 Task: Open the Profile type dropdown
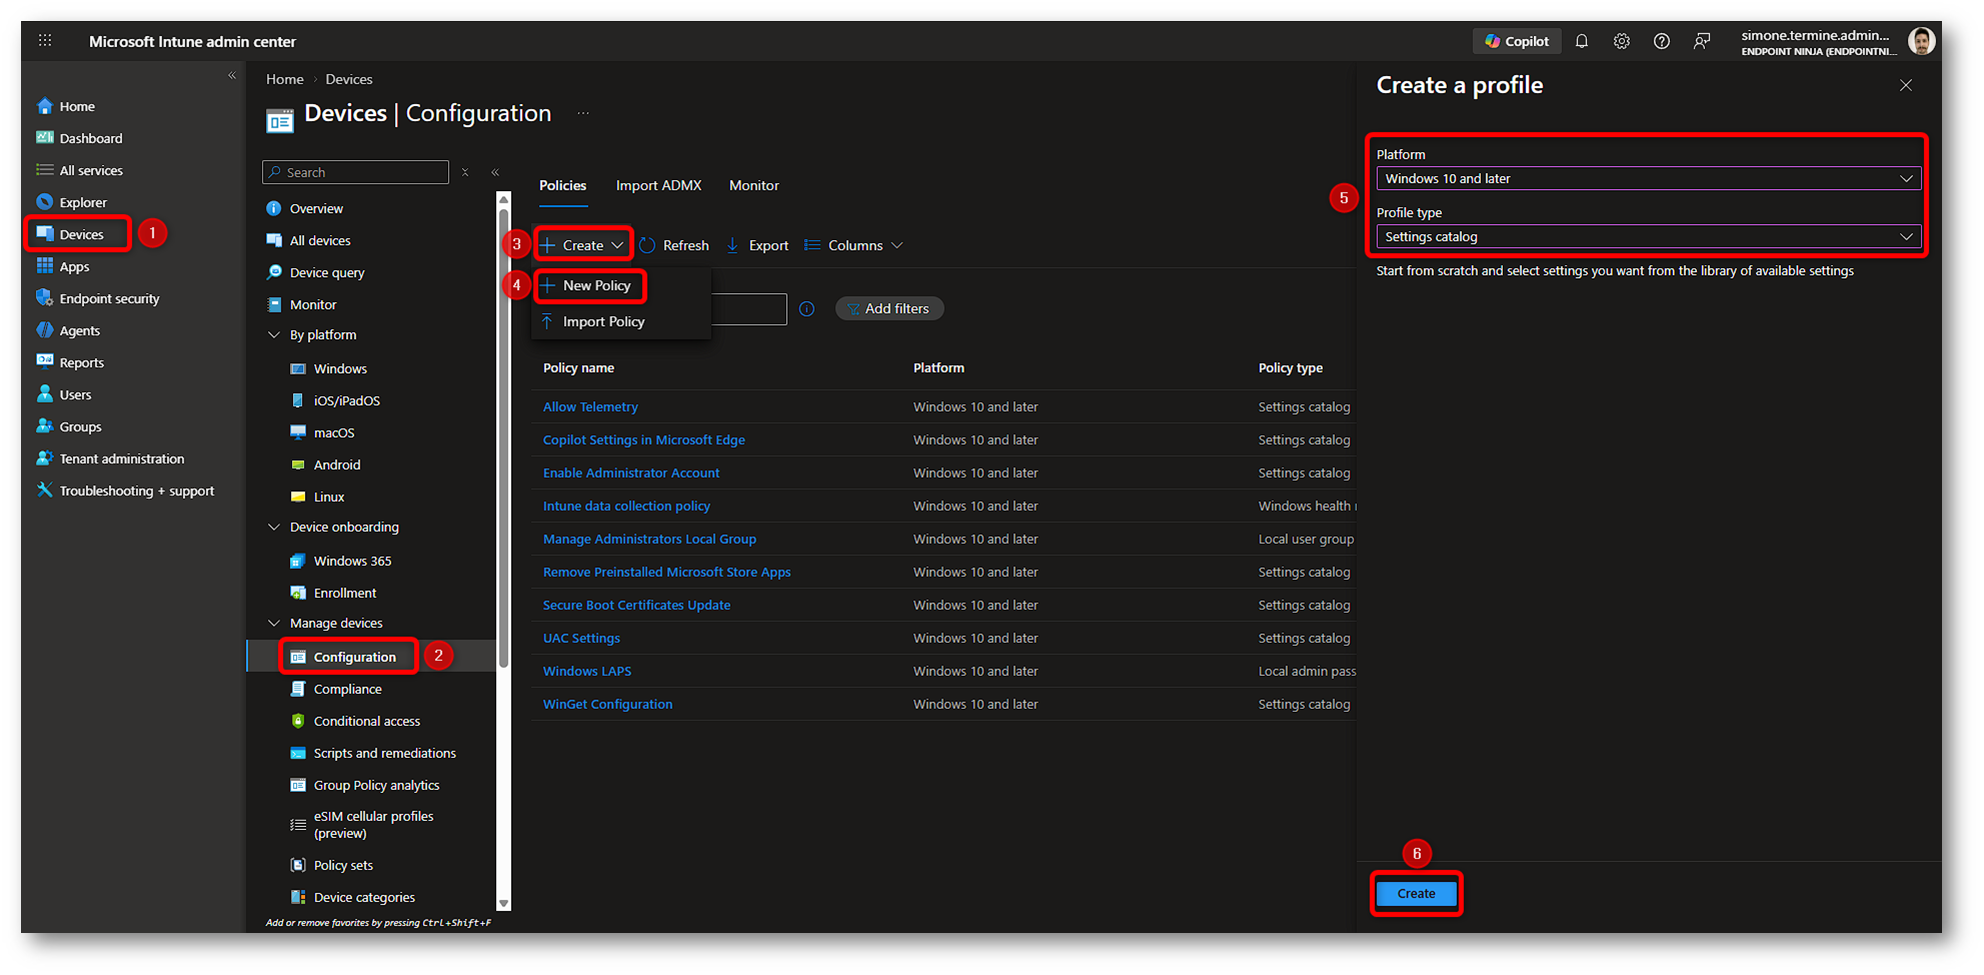click(x=1647, y=237)
